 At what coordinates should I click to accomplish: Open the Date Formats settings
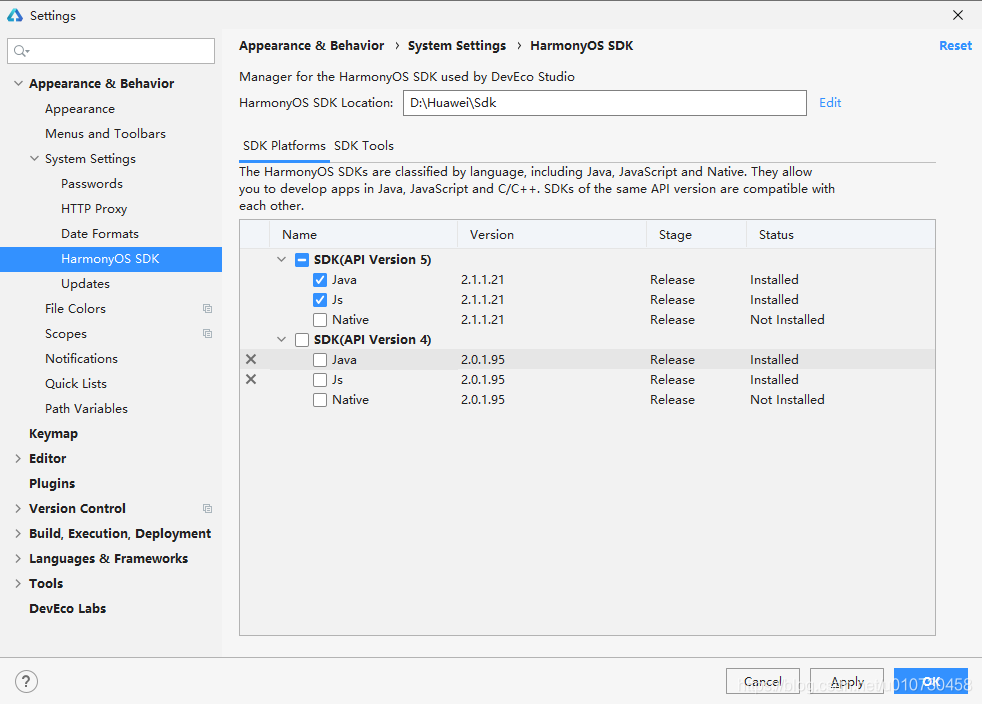point(100,234)
